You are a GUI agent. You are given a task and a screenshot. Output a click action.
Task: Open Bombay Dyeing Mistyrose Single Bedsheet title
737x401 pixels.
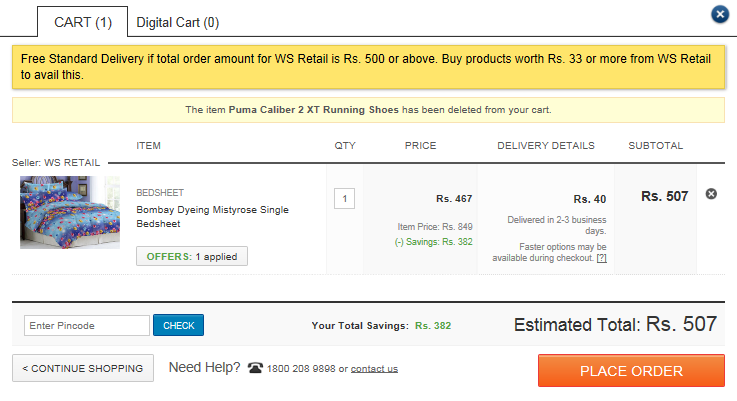(x=212, y=217)
